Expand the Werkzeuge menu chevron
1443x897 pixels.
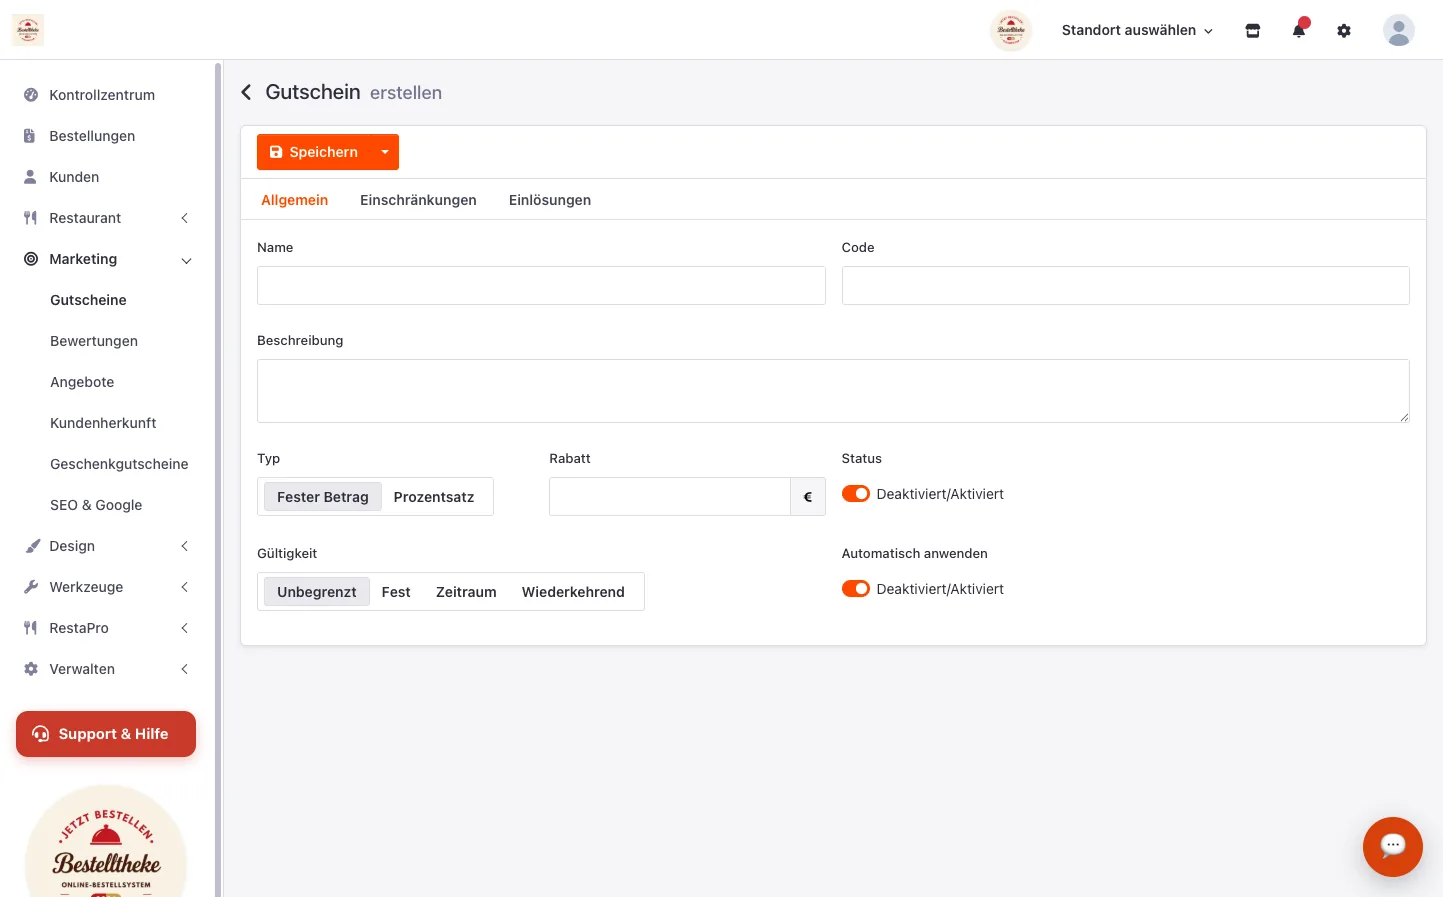pos(184,587)
